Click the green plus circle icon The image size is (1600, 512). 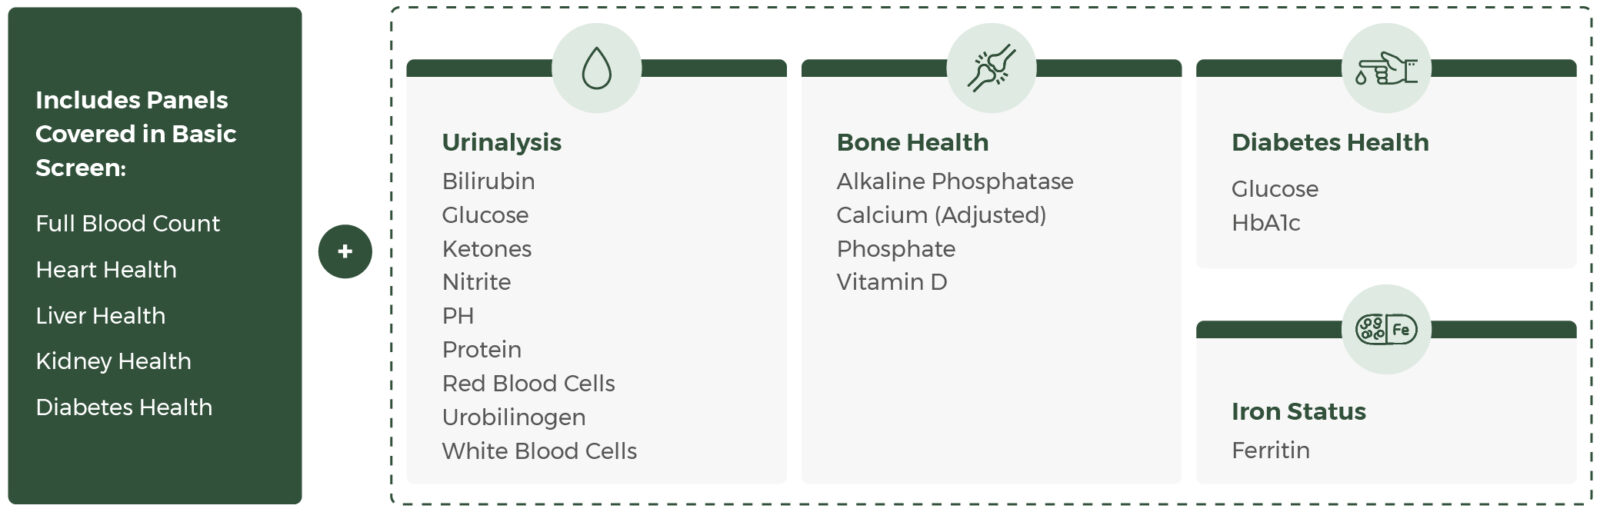click(345, 251)
